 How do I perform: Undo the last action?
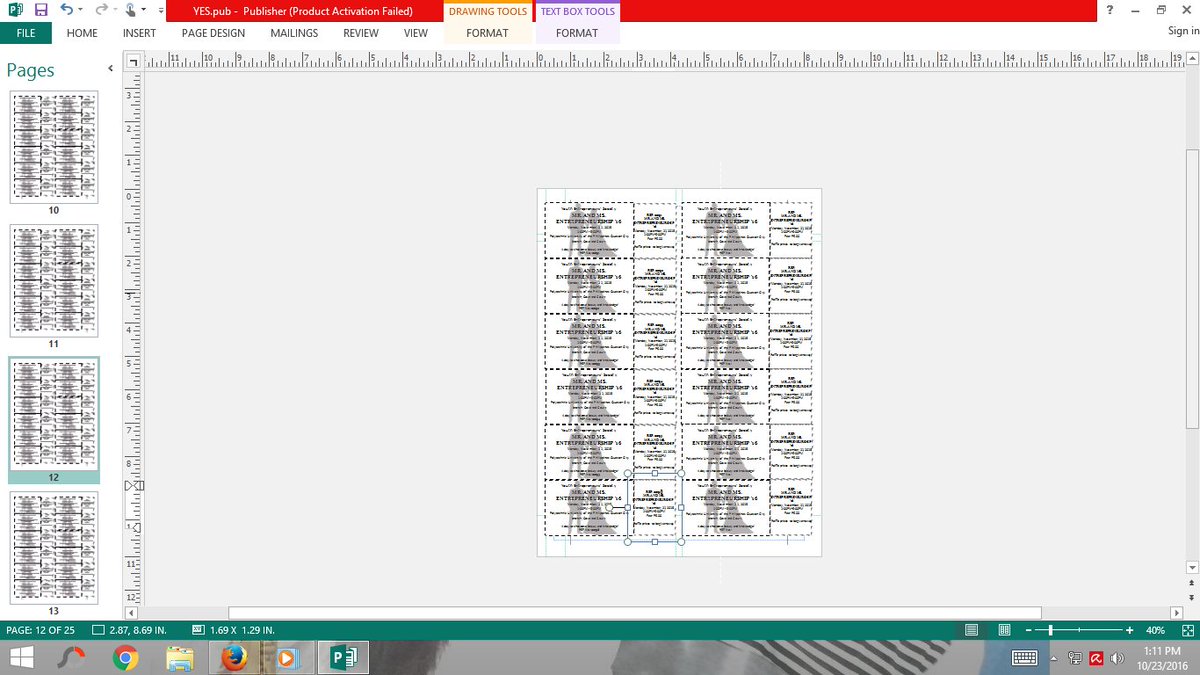pos(66,10)
